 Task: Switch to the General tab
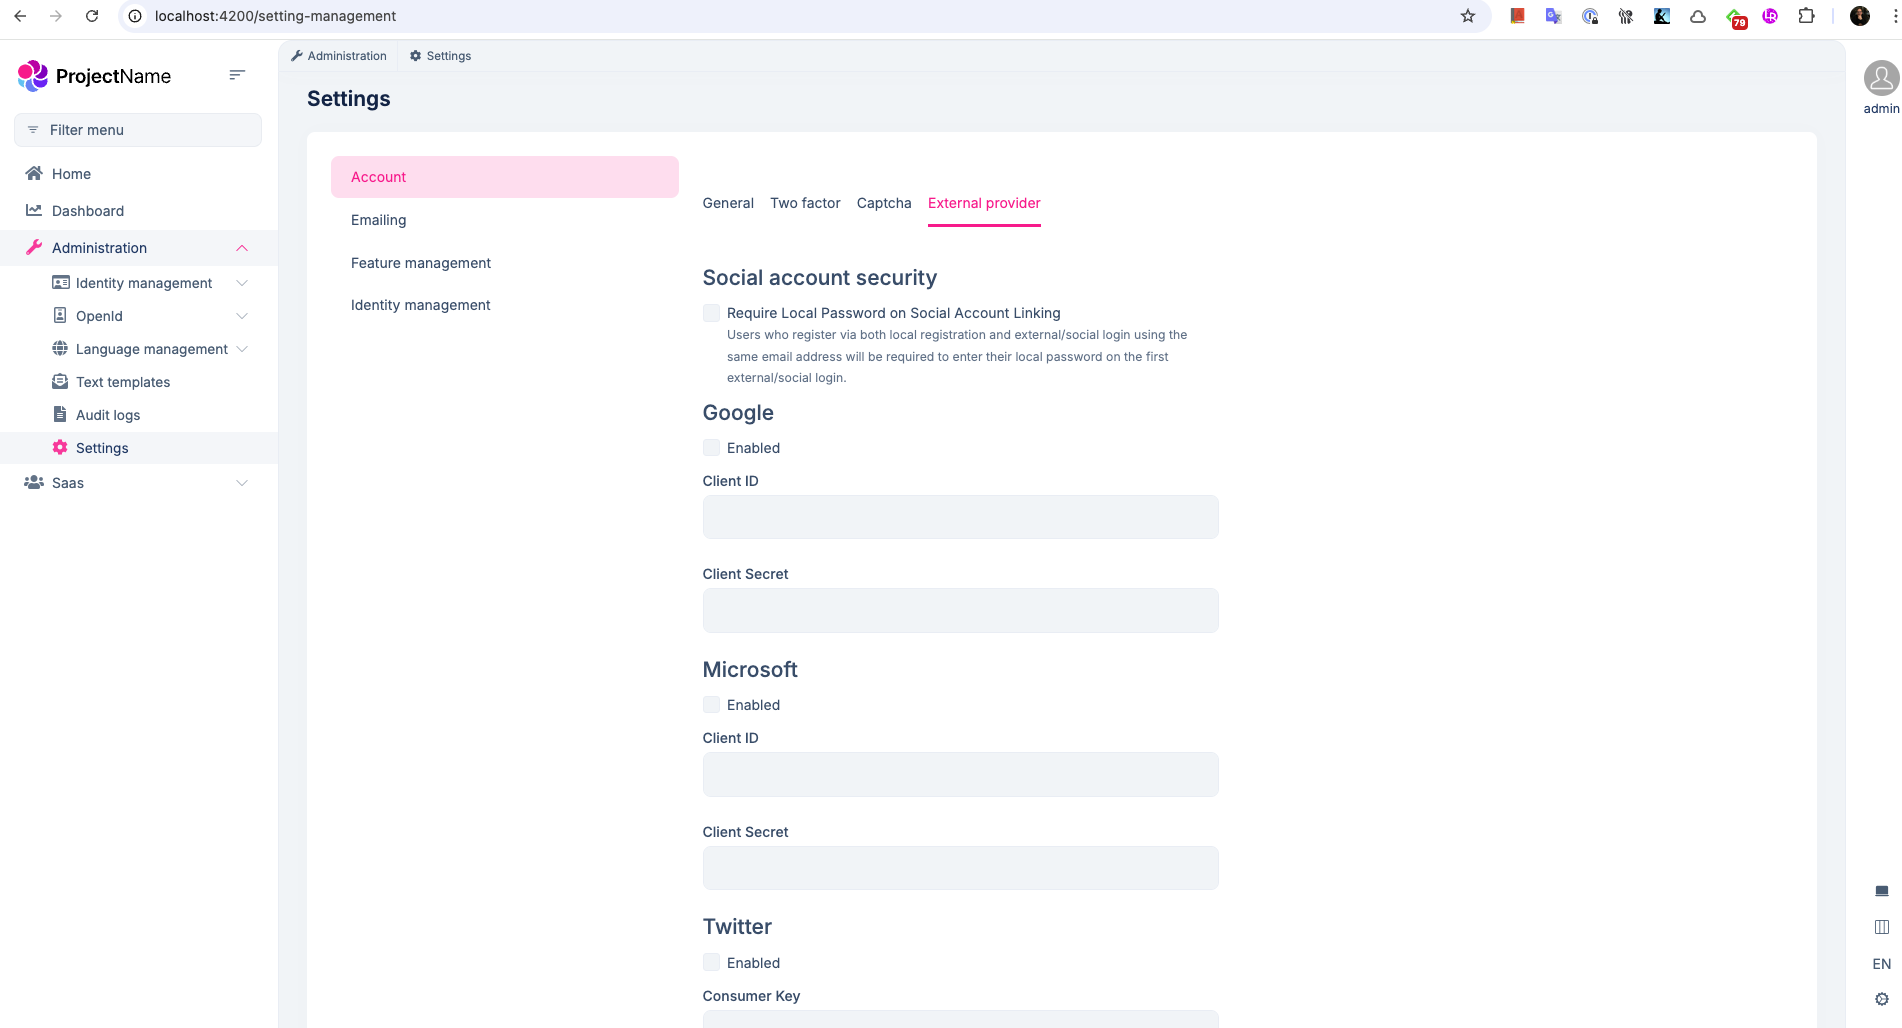[x=728, y=203]
